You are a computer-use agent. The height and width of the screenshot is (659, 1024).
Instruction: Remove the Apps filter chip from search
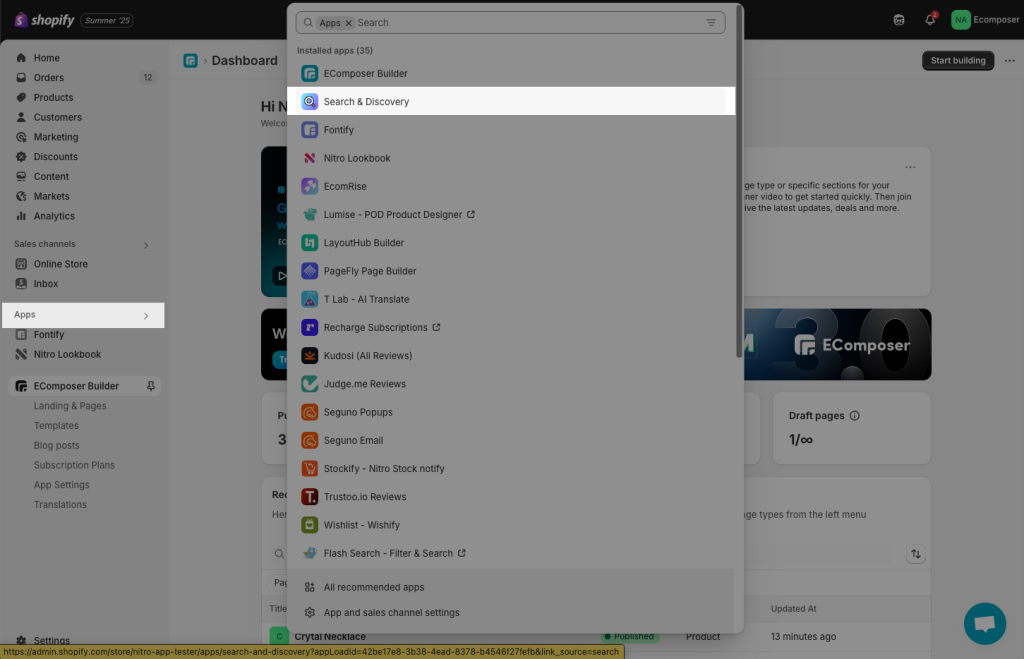click(x=349, y=23)
